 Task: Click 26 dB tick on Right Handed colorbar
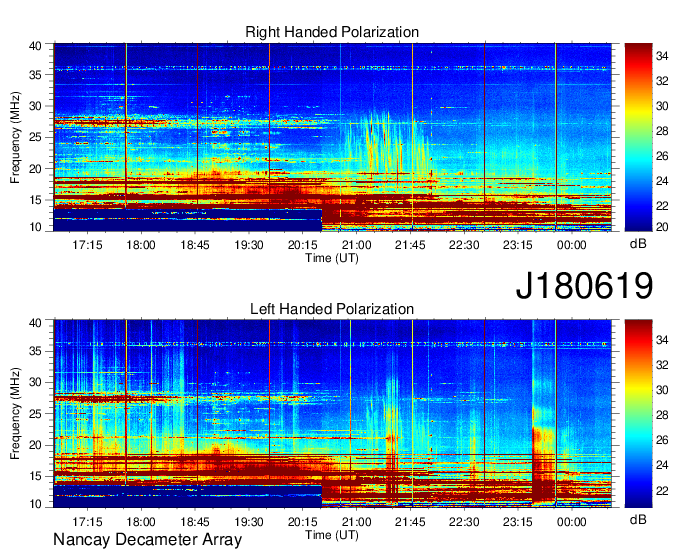pos(662,156)
